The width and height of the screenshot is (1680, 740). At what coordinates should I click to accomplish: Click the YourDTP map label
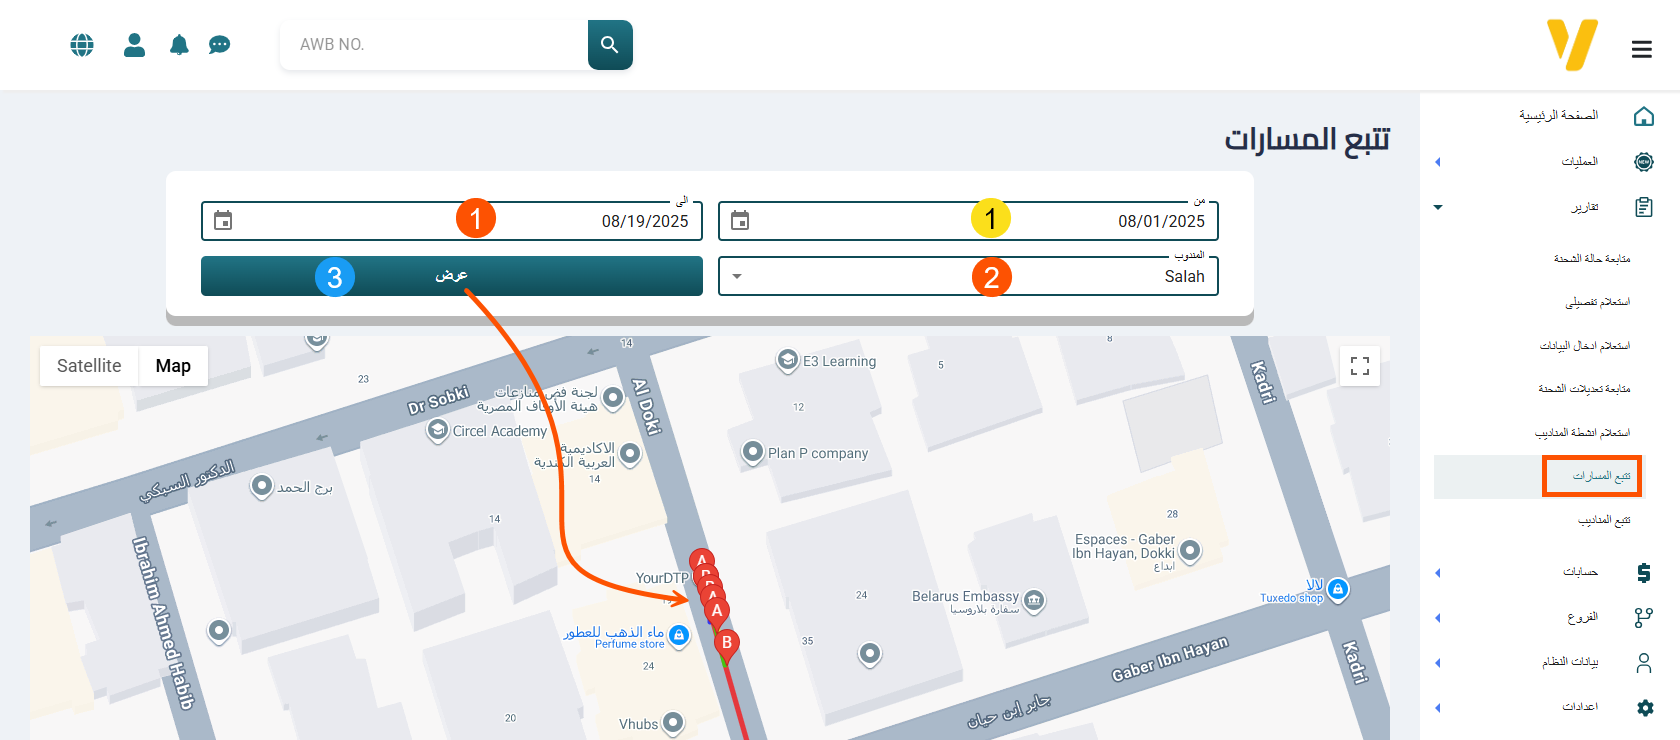click(662, 578)
